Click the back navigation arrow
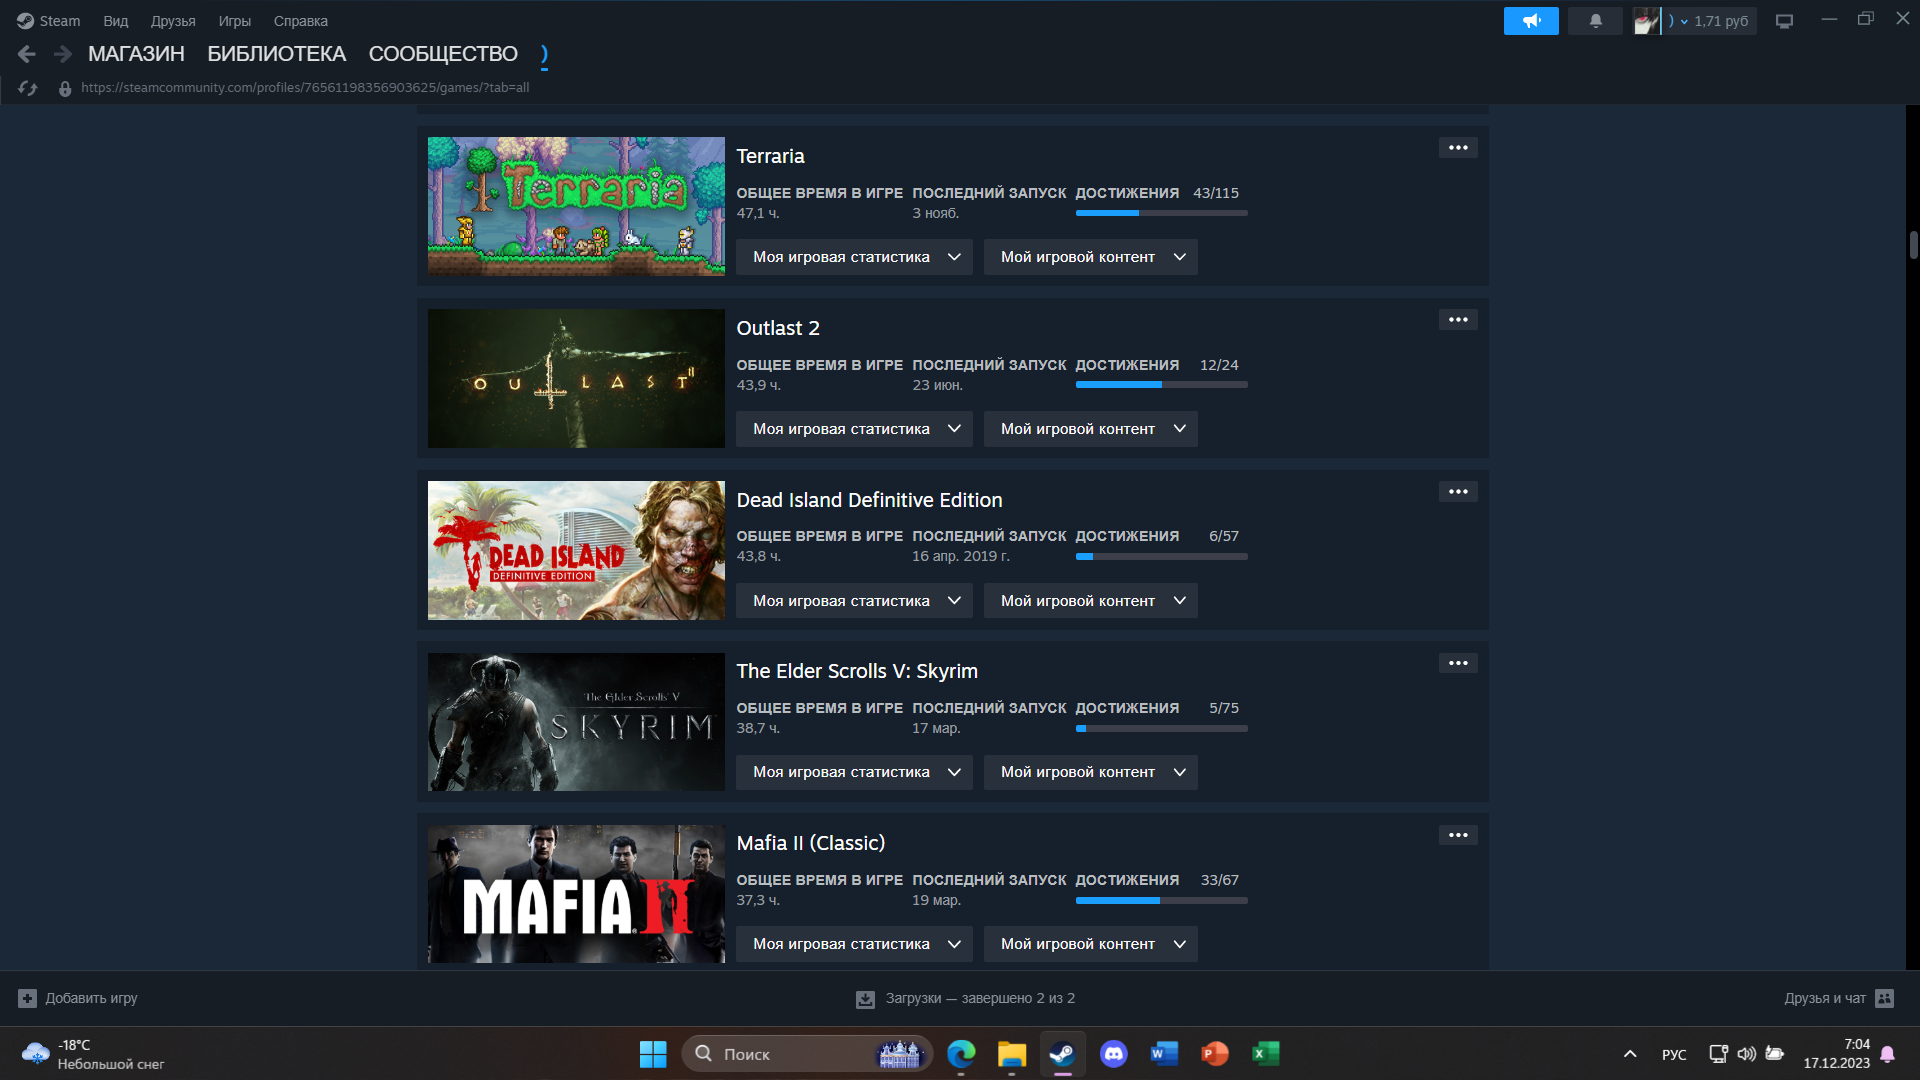Image resolution: width=1920 pixels, height=1080 pixels. click(x=27, y=54)
